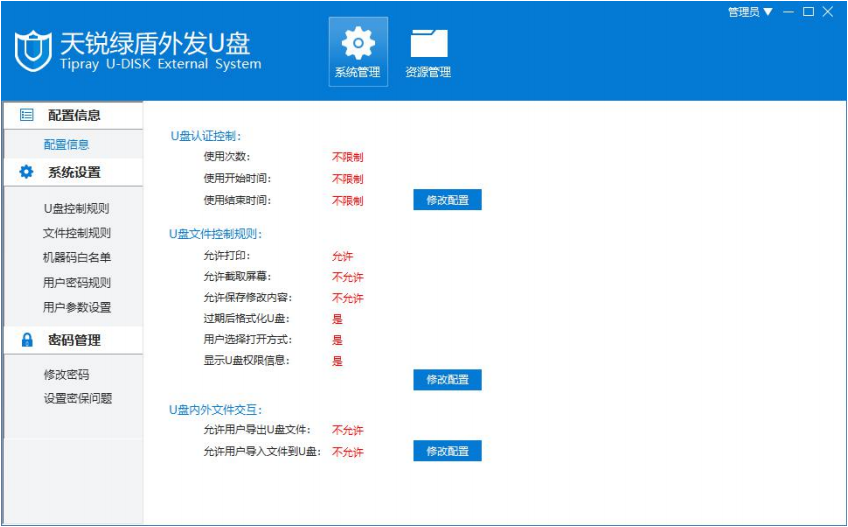Click 是 value beside 用户选择打开方式
848x527 pixels.
point(337,340)
